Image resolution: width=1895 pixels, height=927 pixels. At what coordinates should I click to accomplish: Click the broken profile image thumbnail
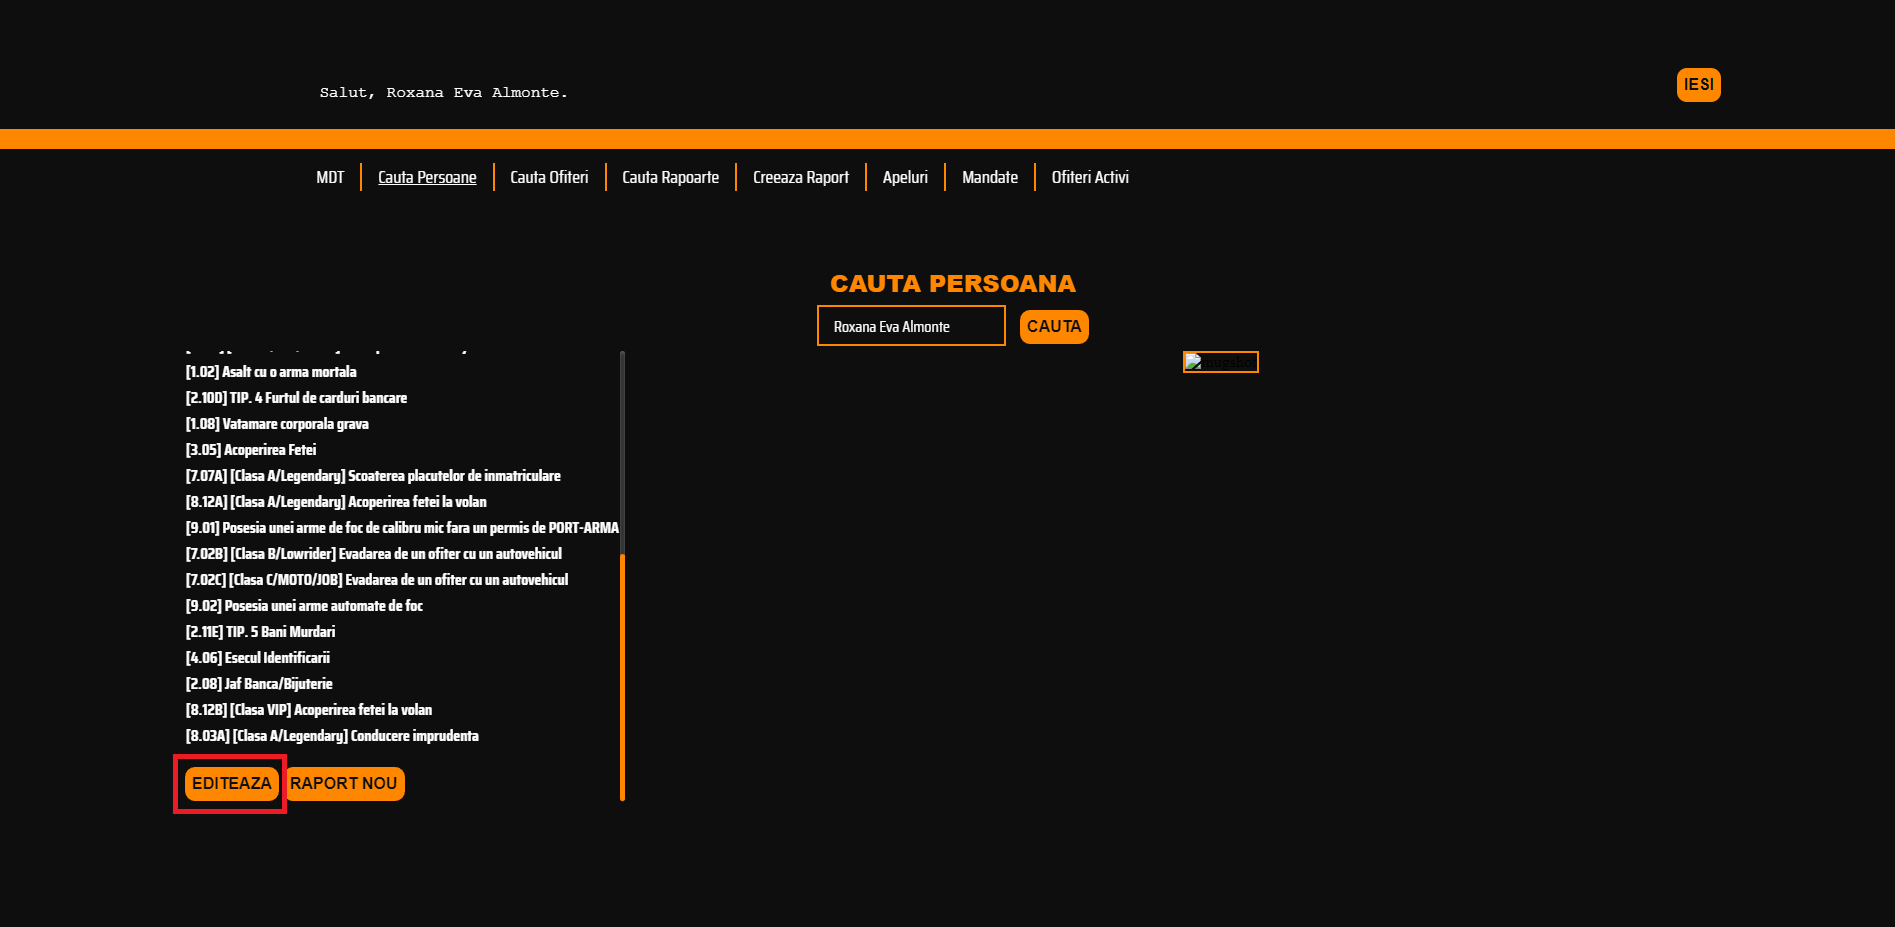pos(1220,362)
